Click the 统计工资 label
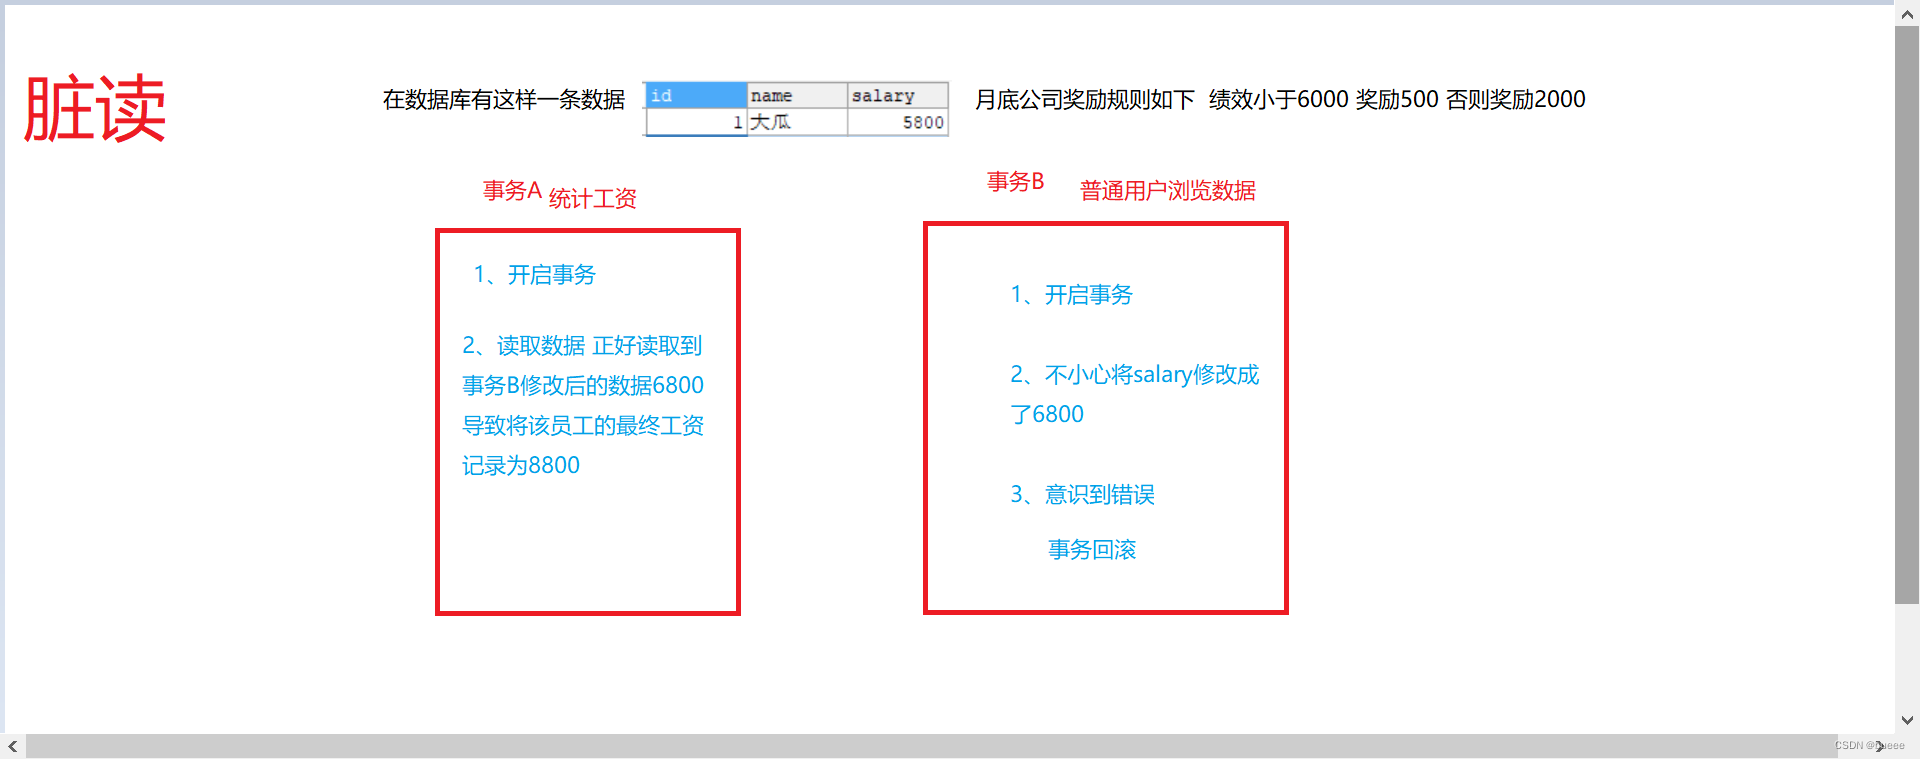 (593, 198)
